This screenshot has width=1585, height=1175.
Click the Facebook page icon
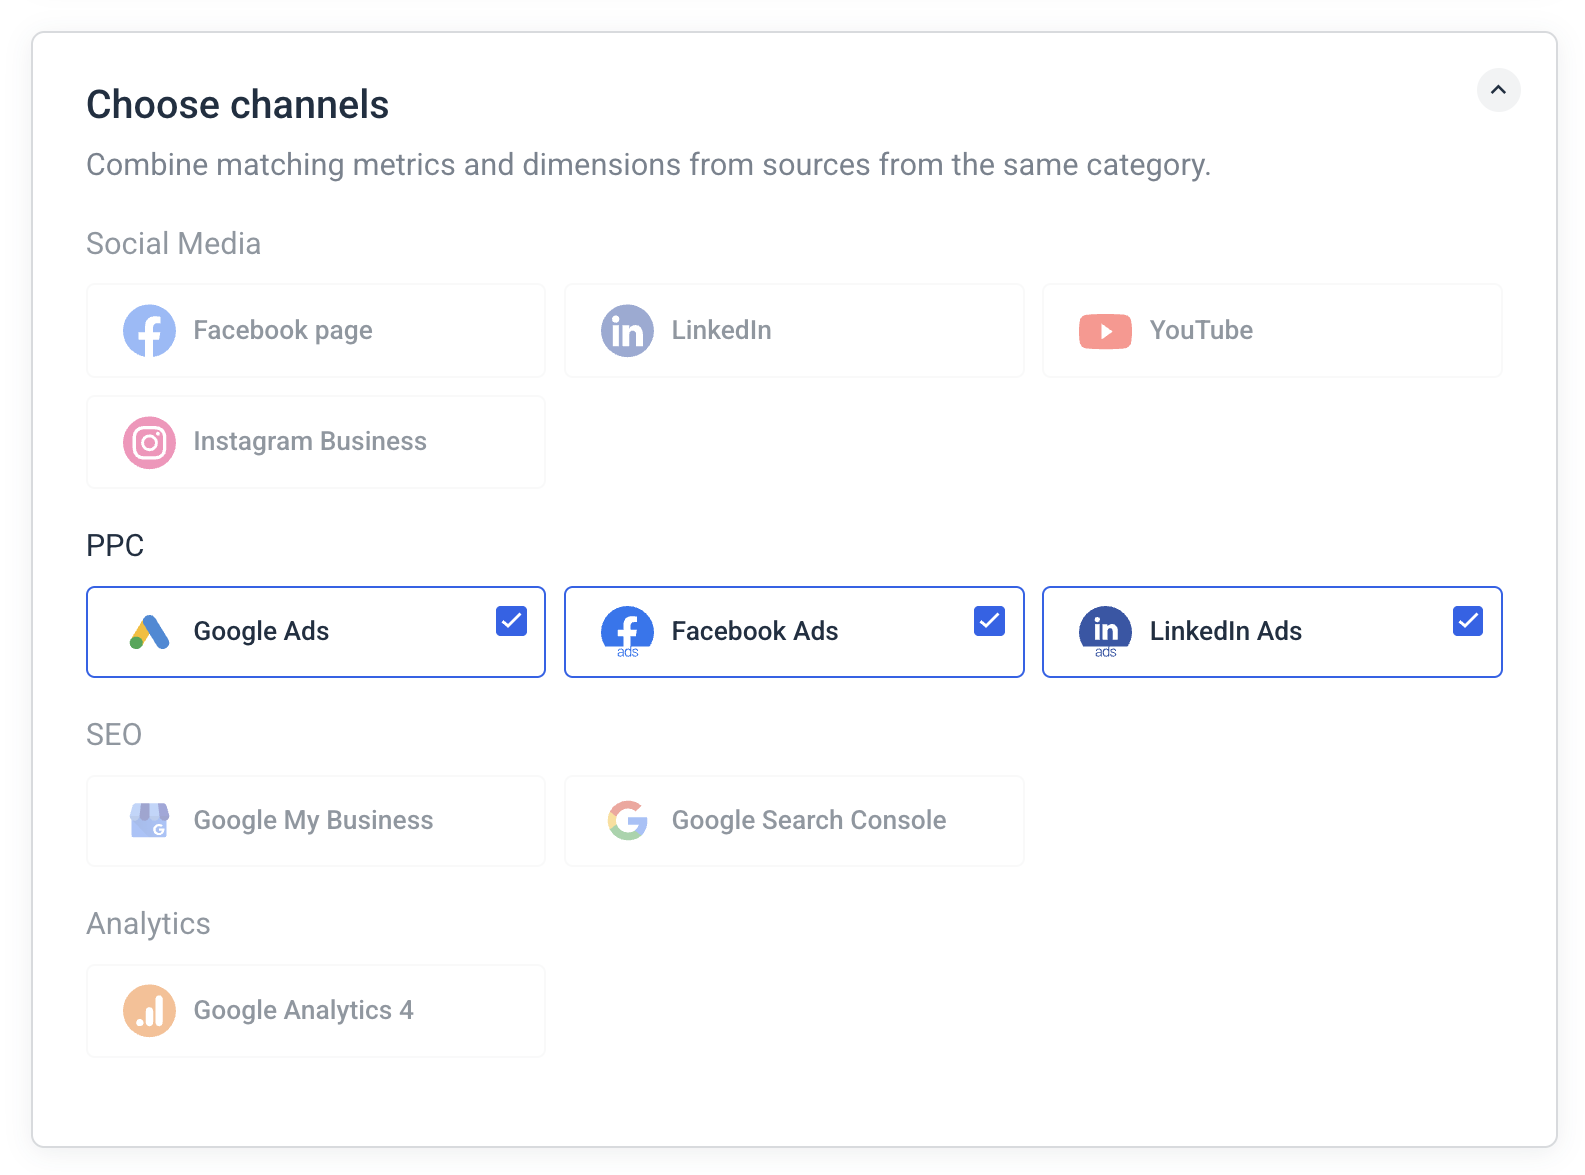[149, 331]
